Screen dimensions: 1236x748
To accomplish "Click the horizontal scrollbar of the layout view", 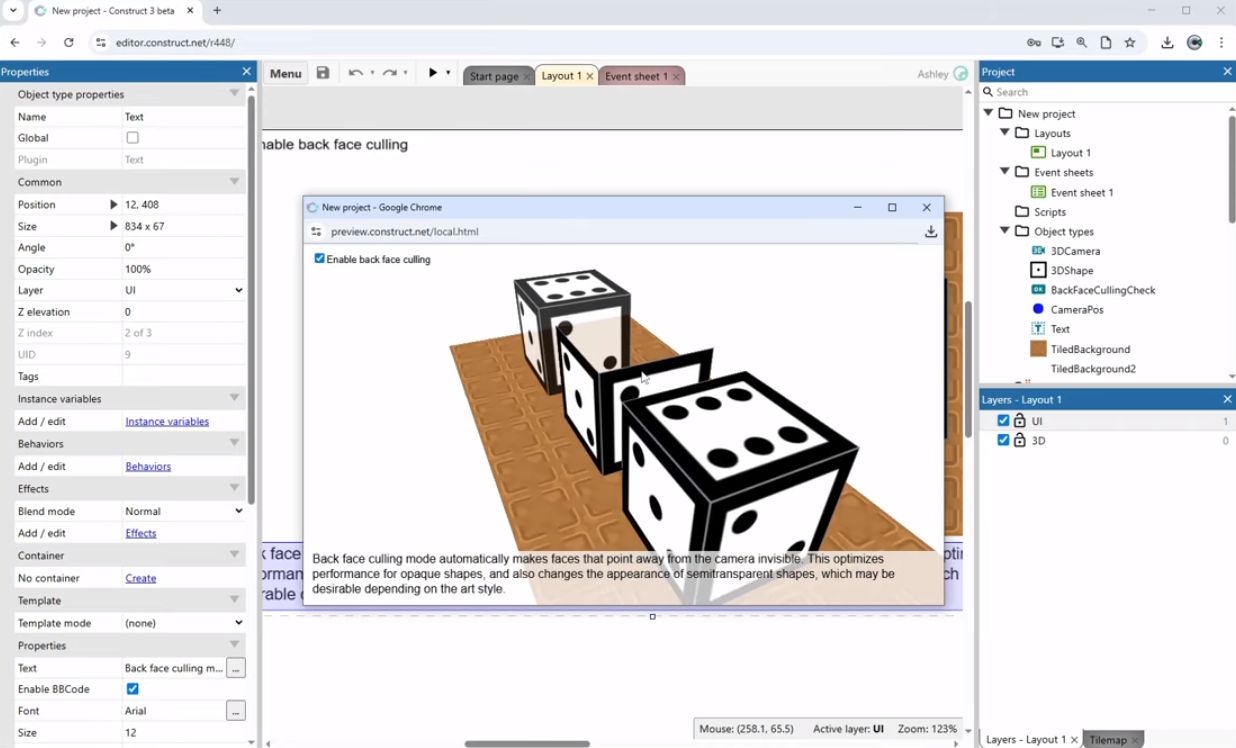I will tap(527, 744).
